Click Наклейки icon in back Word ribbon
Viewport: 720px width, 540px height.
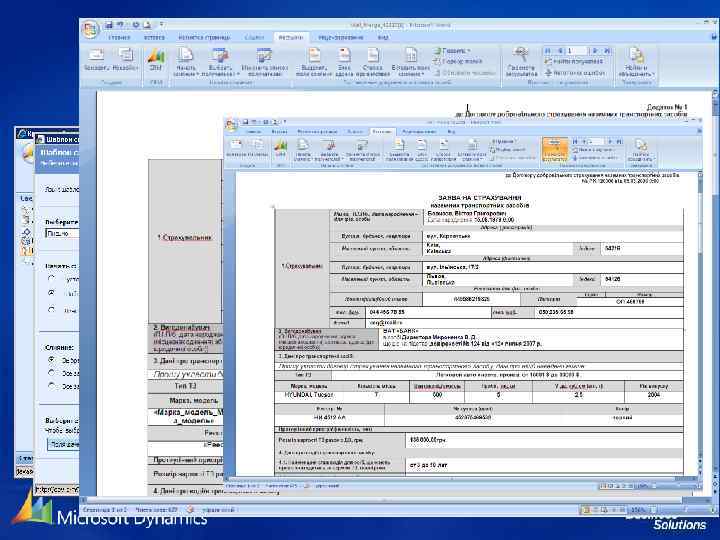pyautogui.click(x=125, y=60)
